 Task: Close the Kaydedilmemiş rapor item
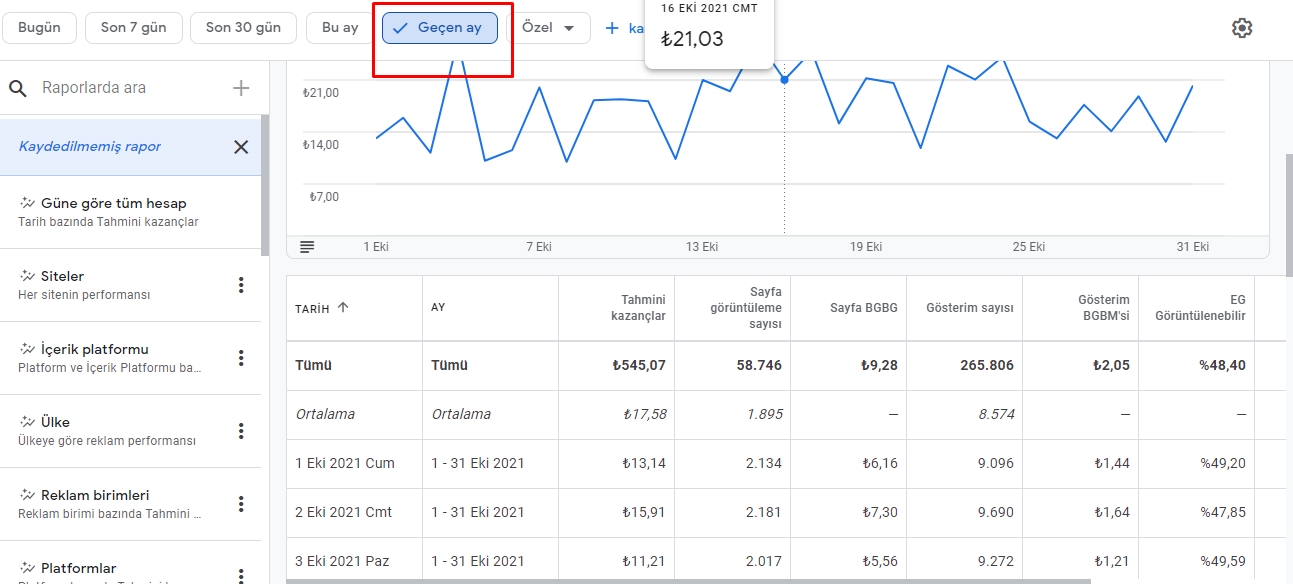[x=241, y=147]
